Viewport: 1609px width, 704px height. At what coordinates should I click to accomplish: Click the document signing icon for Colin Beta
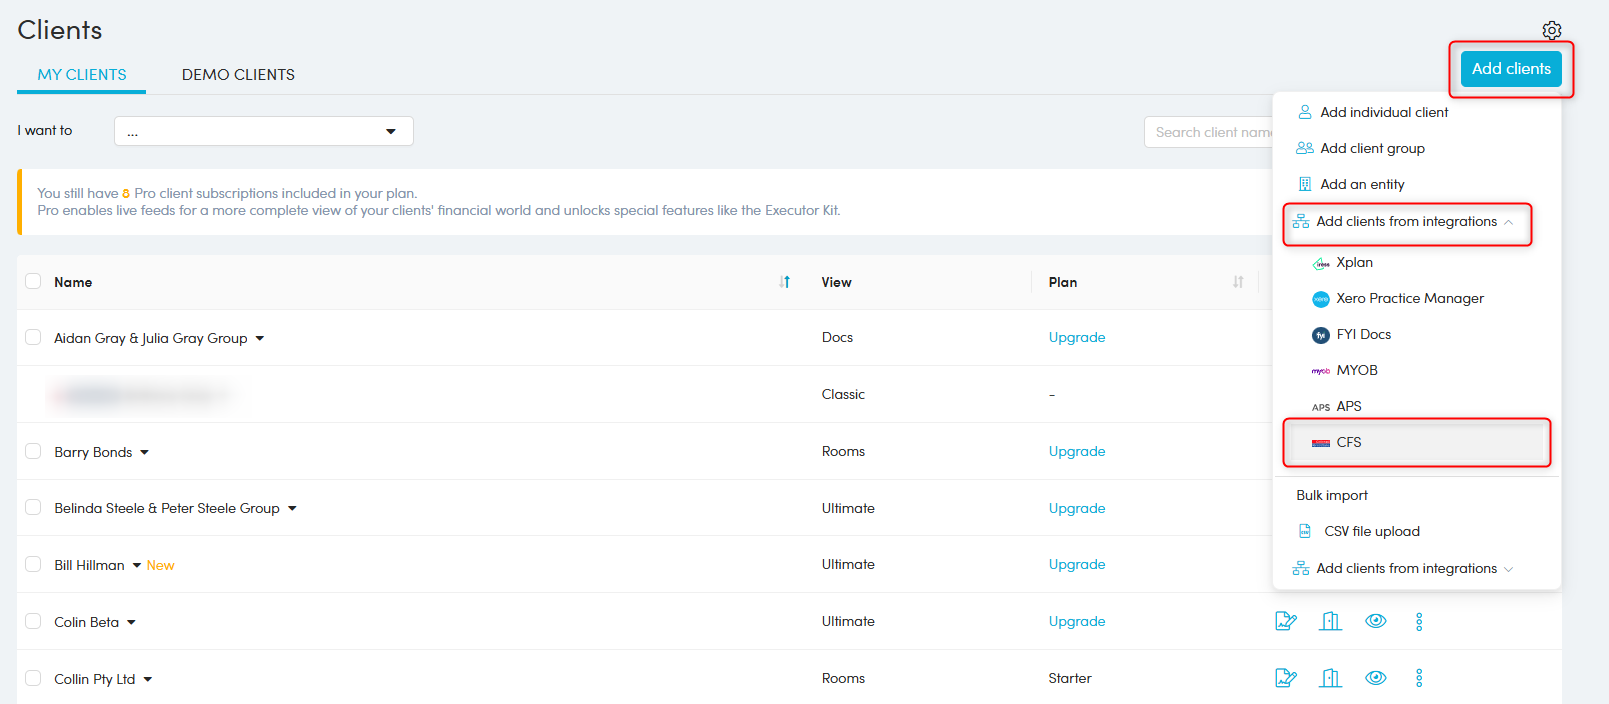pos(1286,621)
